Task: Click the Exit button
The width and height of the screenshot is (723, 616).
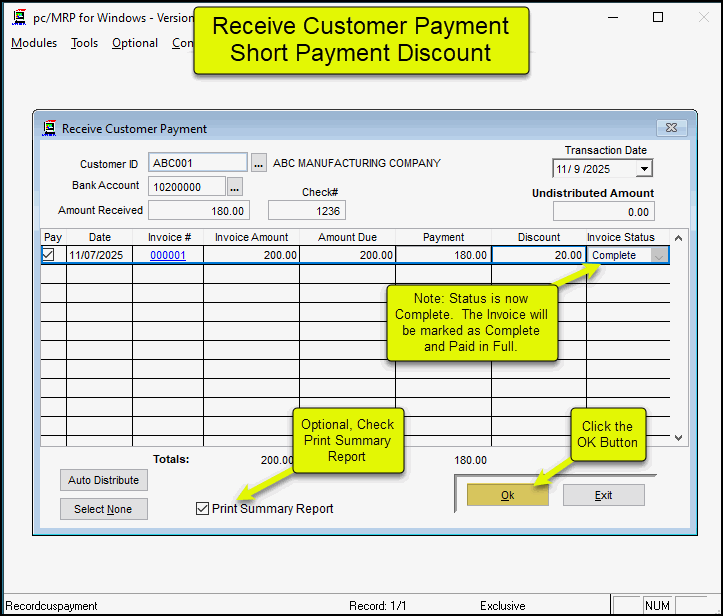Action: click(x=603, y=495)
